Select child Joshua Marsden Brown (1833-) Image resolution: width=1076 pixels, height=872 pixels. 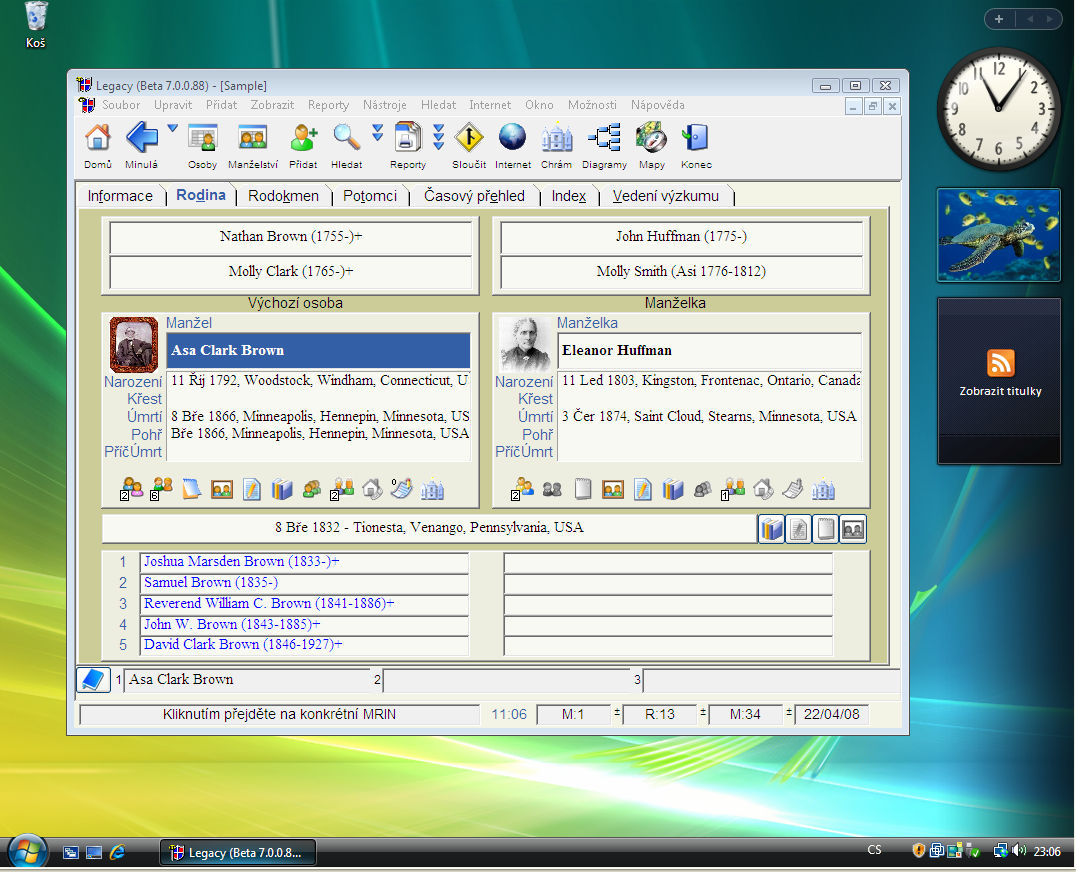(304, 562)
